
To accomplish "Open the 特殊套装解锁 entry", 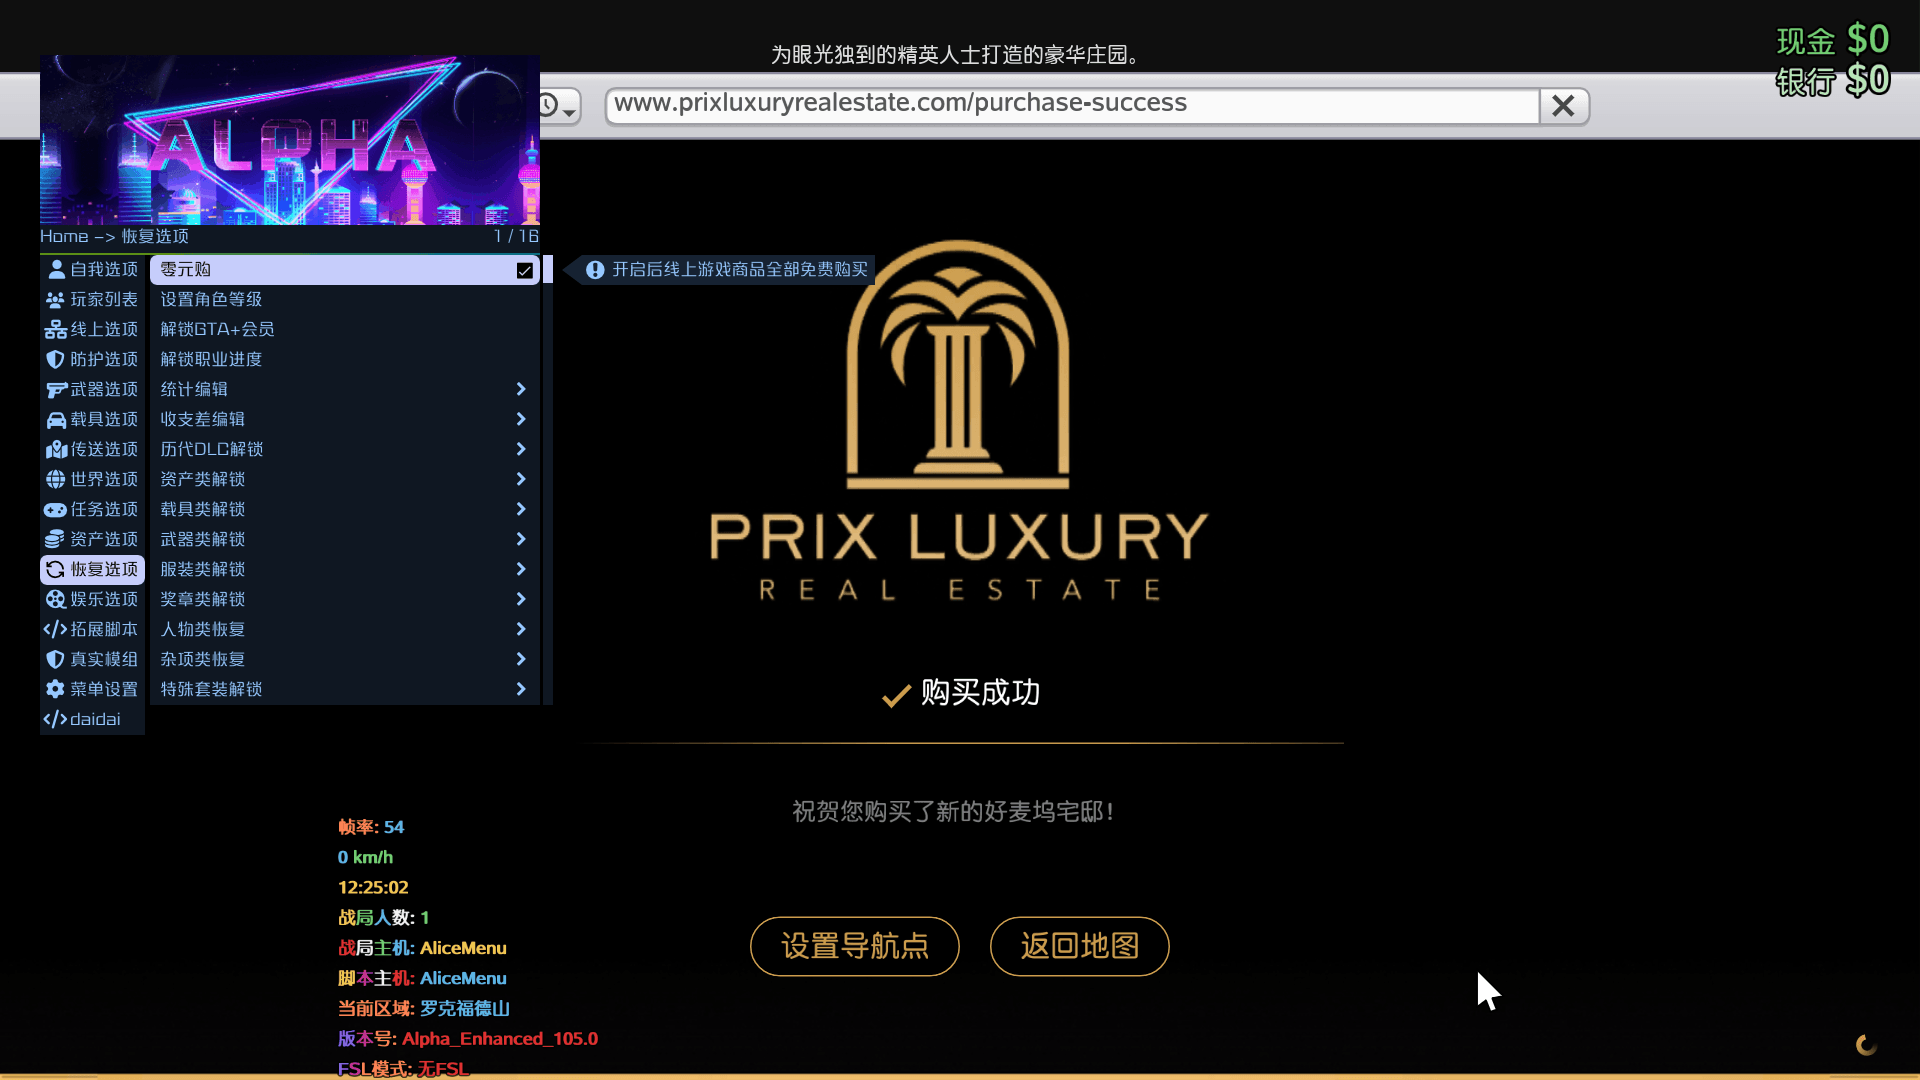I will [x=345, y=689].
